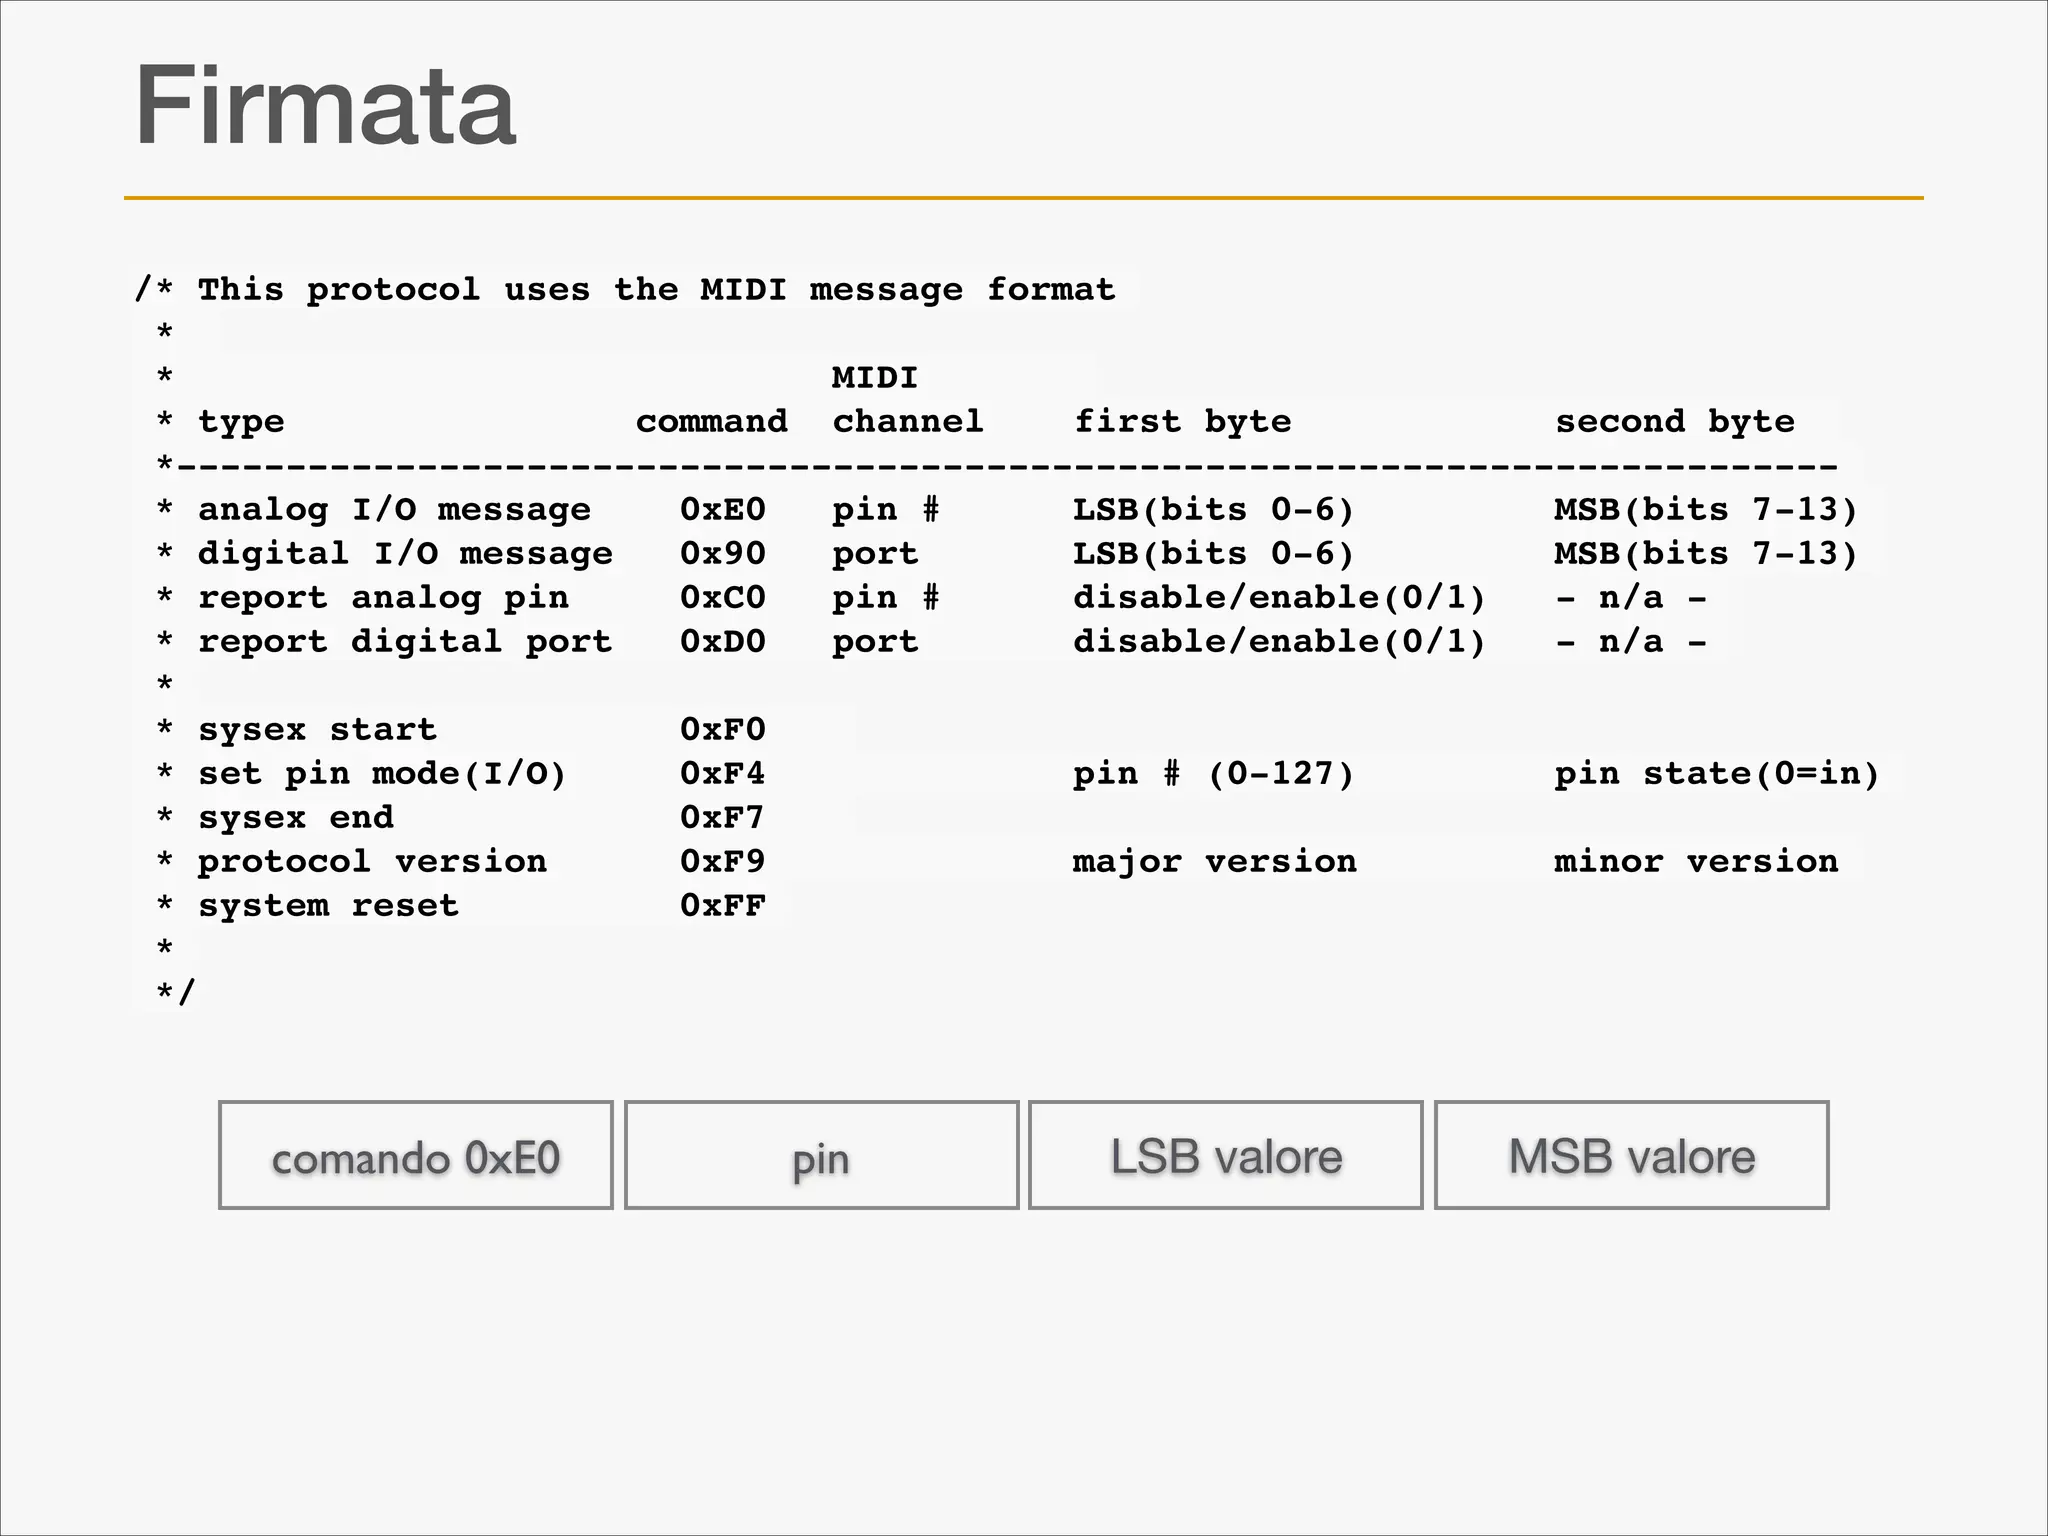Click the 'command' column header
Screen dimensions: 2048x1536
[x=711, y=422]
